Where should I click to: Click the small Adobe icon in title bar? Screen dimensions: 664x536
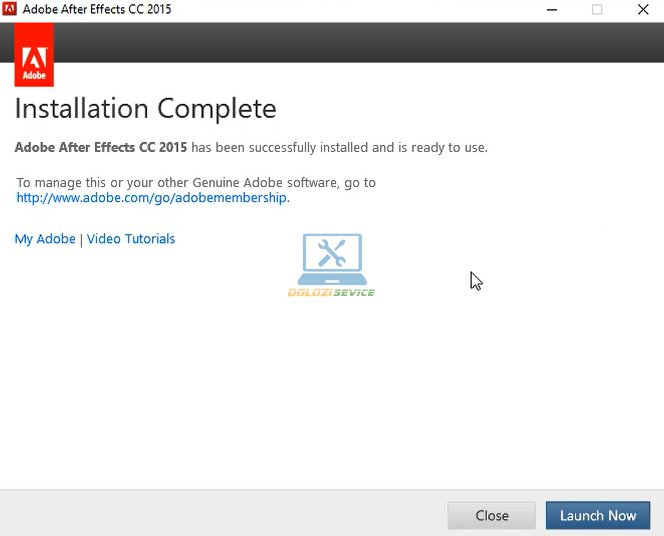(11, 10)
